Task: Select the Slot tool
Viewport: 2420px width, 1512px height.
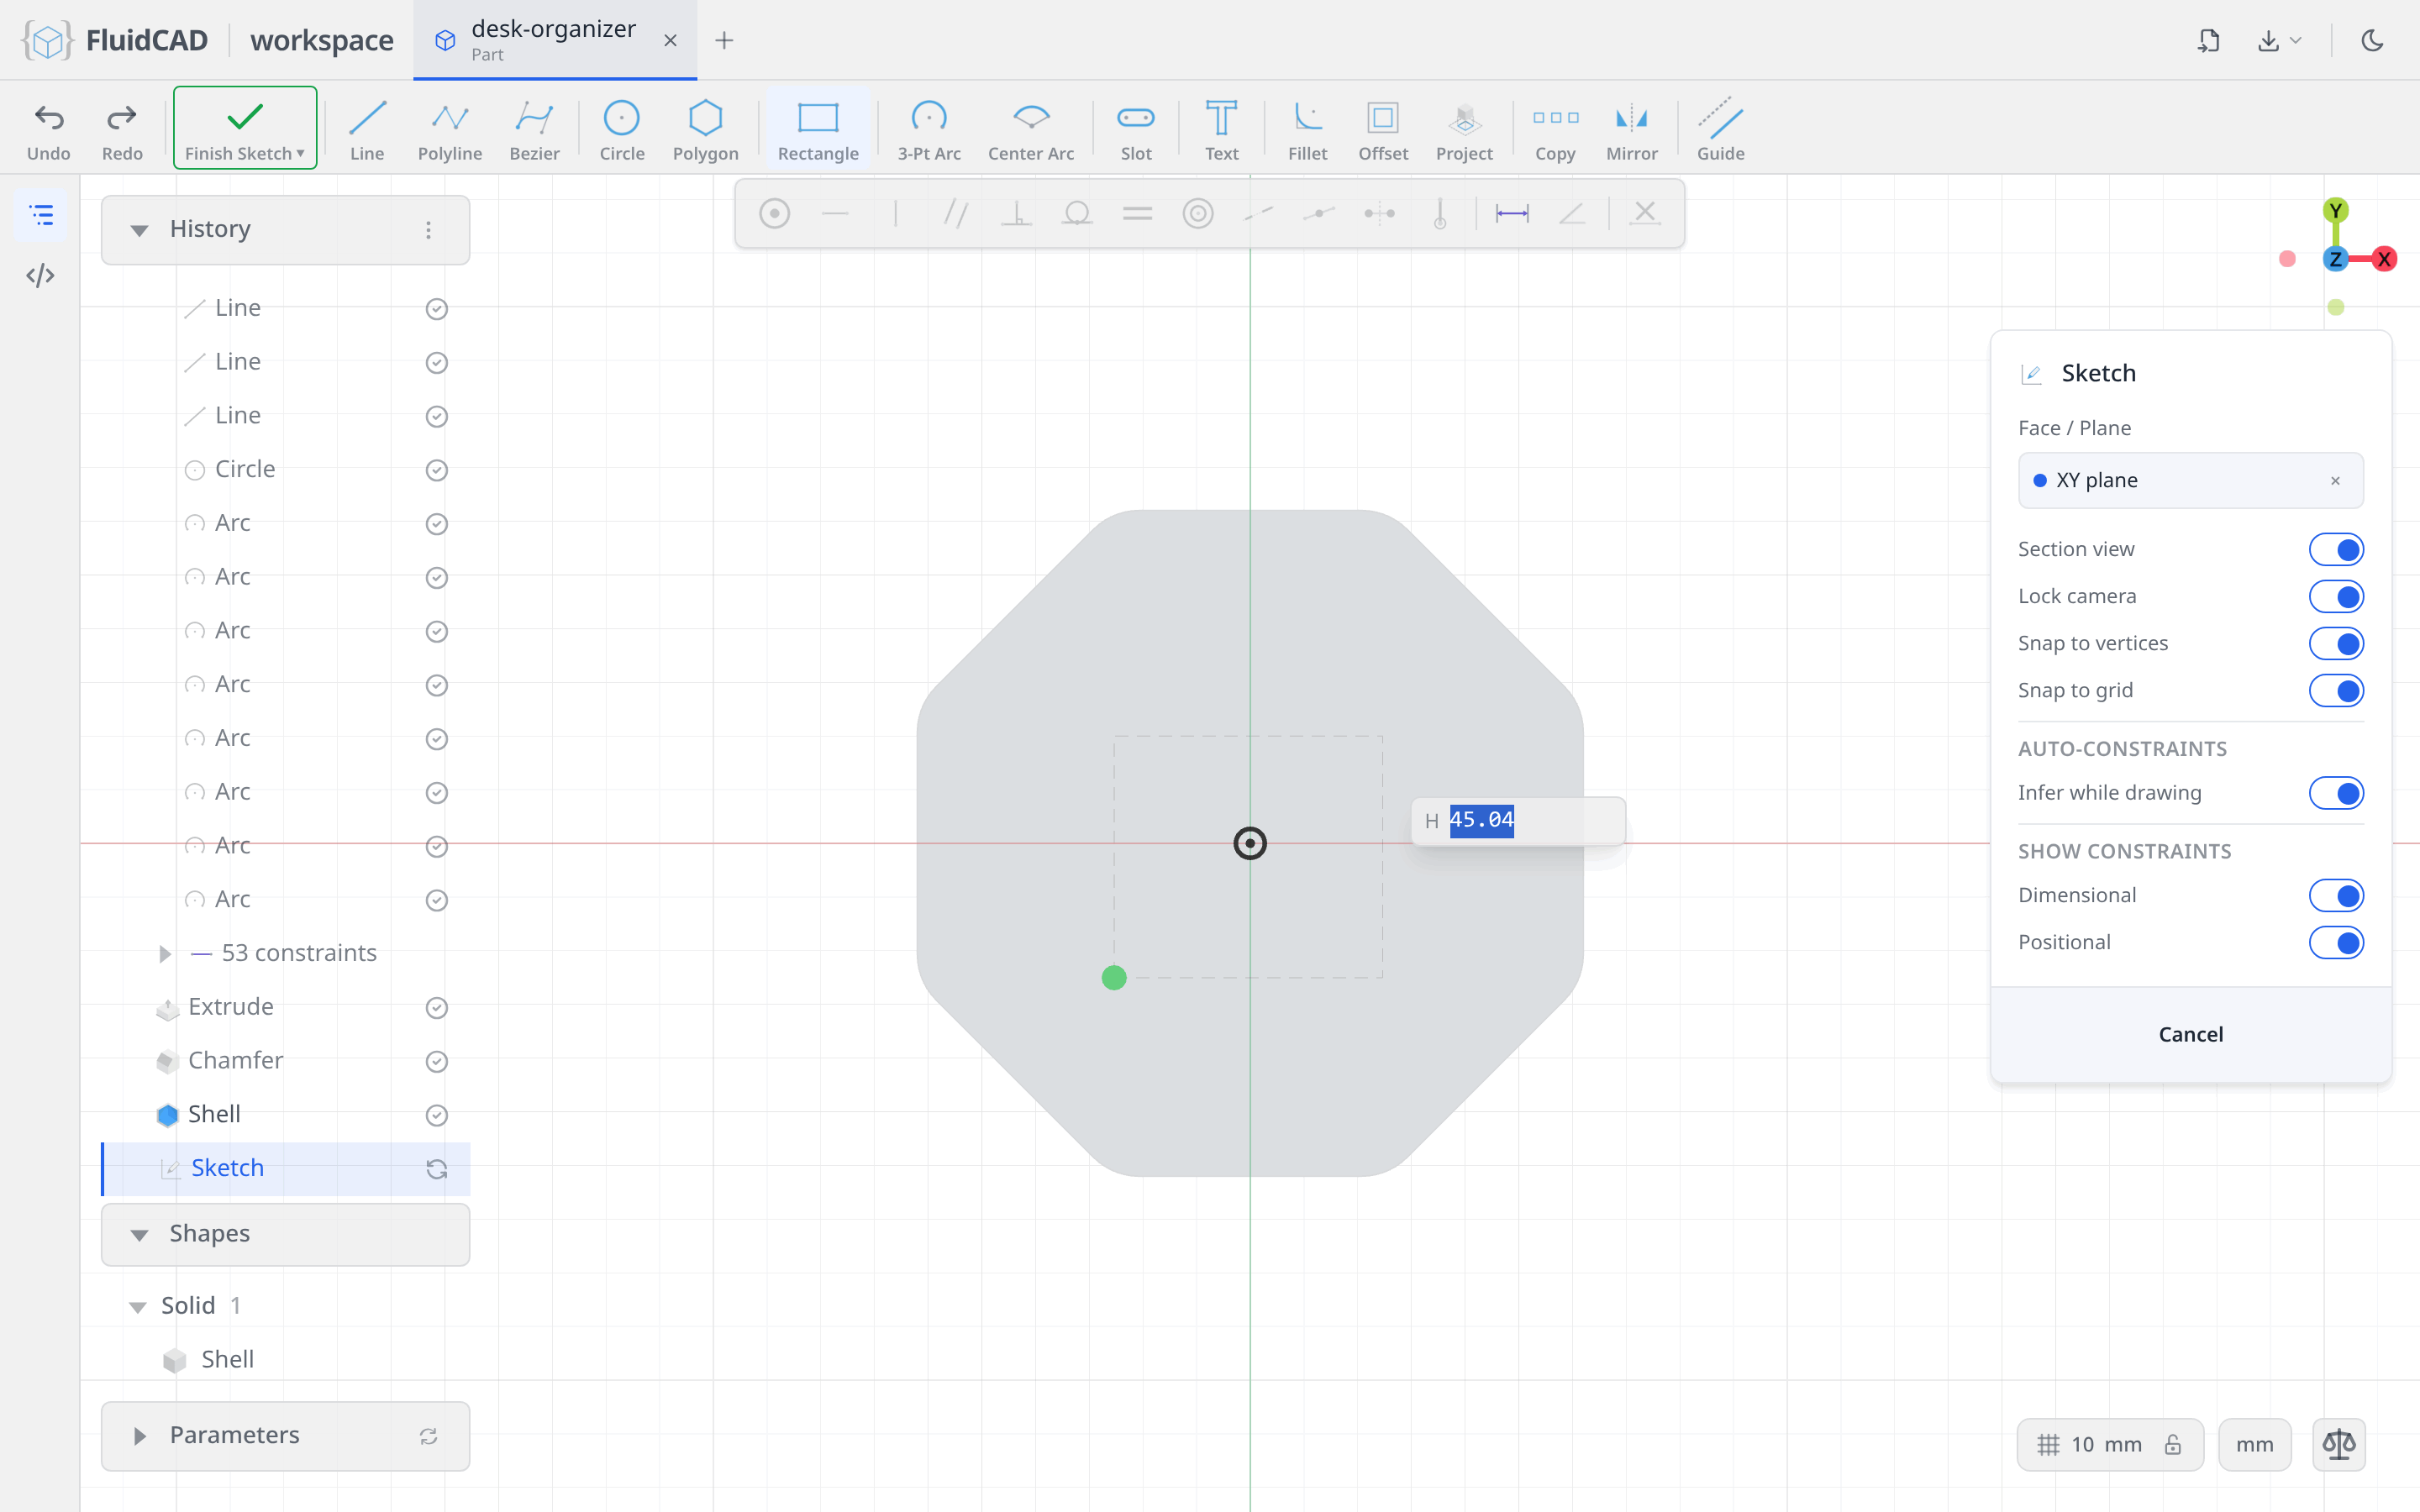Action: pos(1136,130)
